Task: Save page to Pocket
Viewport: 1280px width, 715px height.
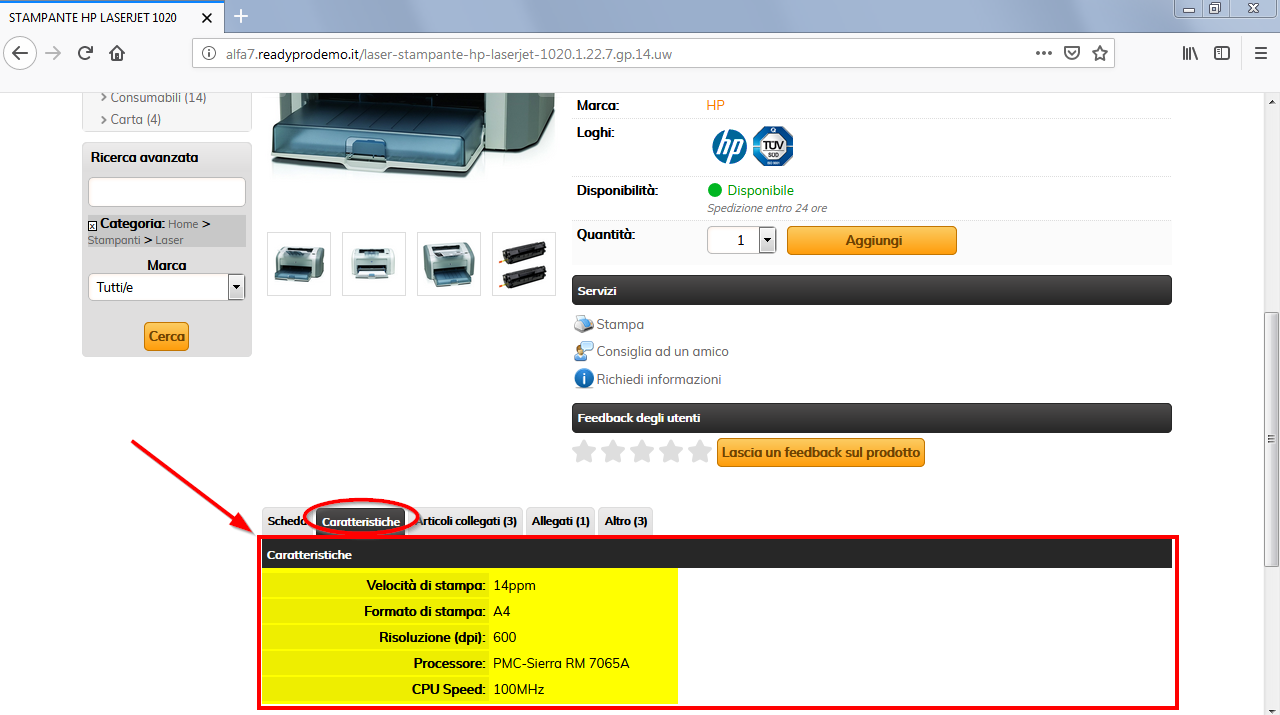Action: coord(1071,53)
